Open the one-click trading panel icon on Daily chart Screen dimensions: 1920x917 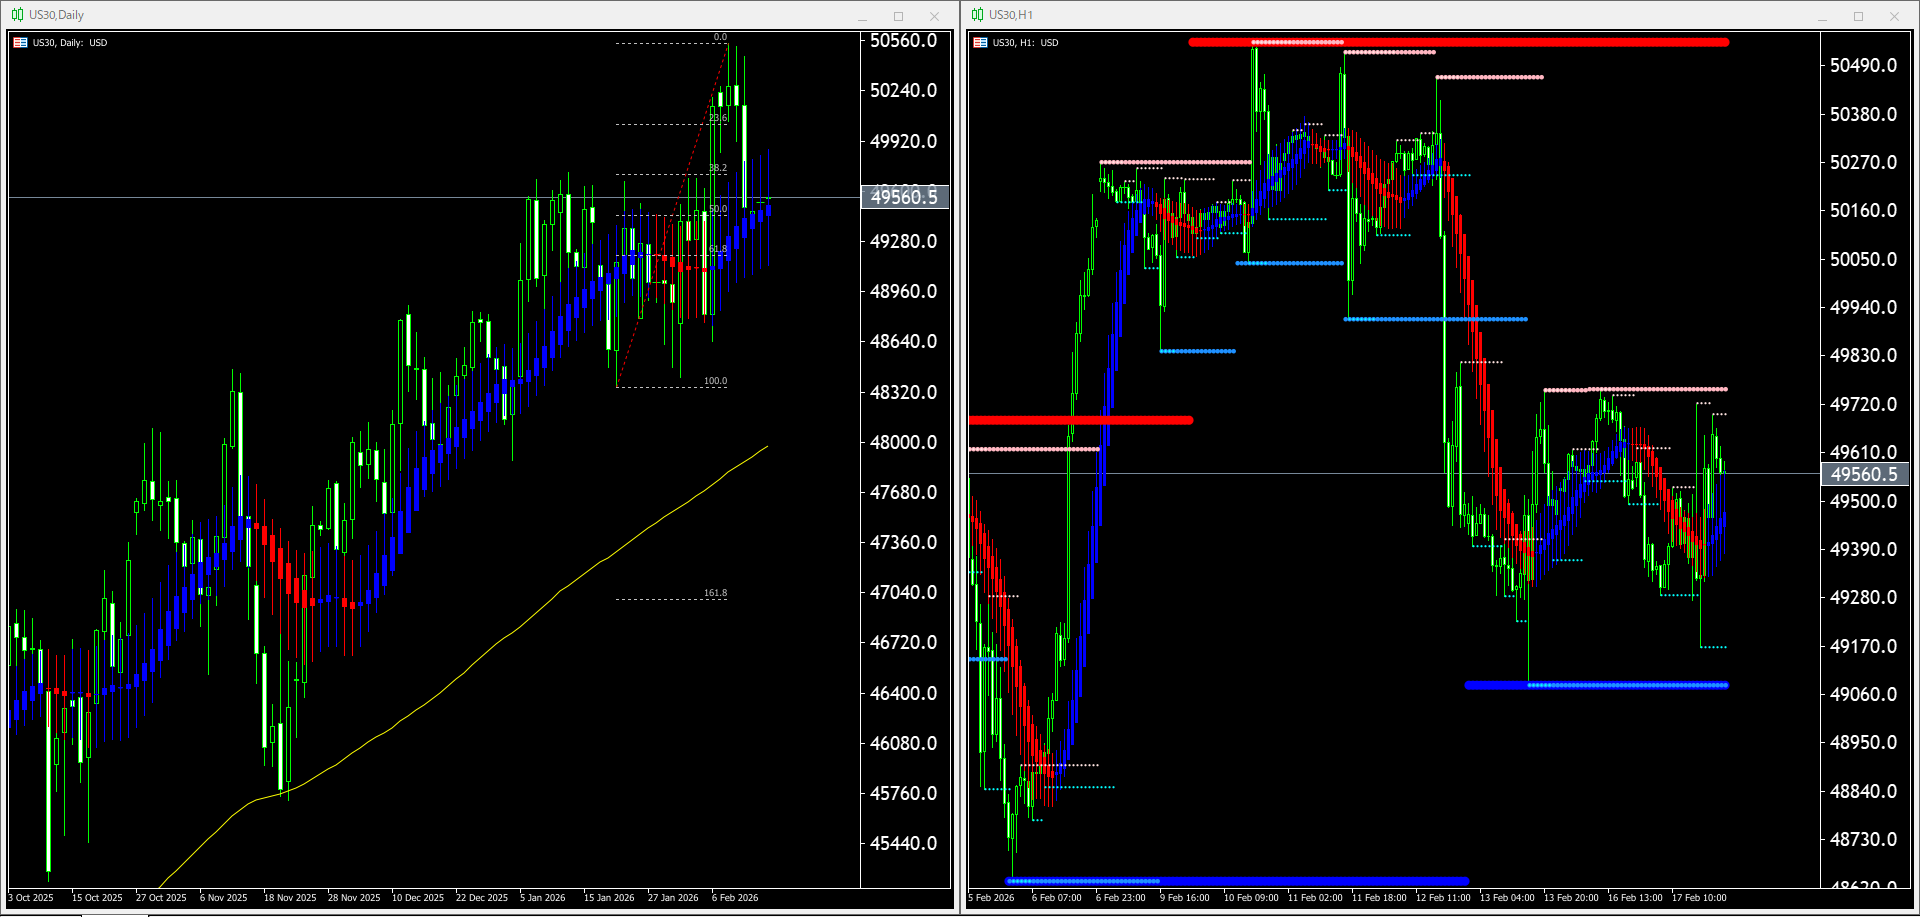click(x=20, y=43)
